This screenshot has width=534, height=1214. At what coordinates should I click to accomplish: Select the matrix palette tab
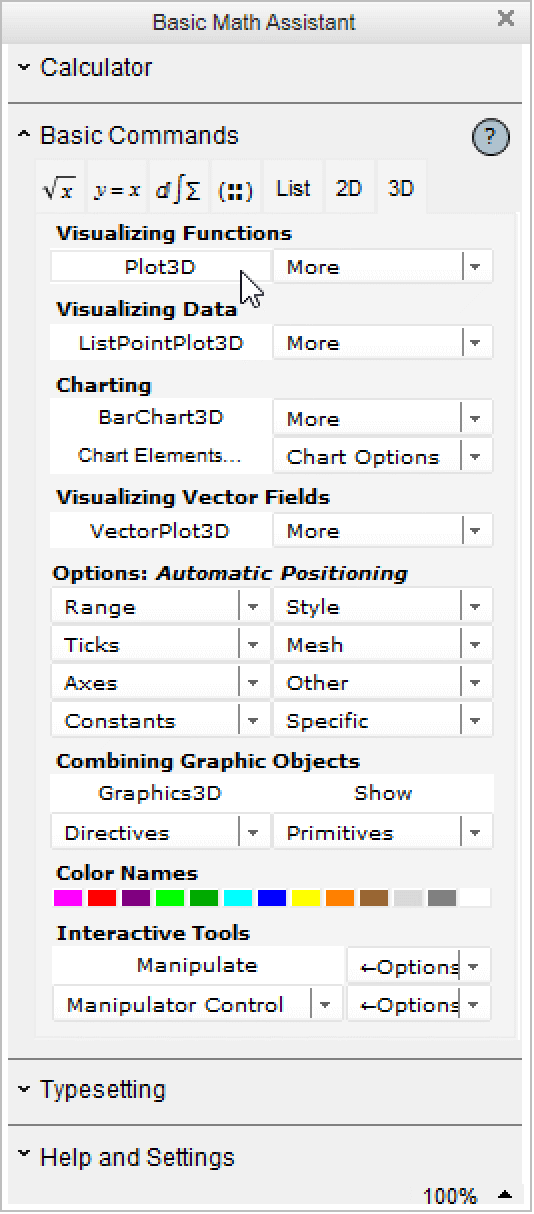coord(236,188)
